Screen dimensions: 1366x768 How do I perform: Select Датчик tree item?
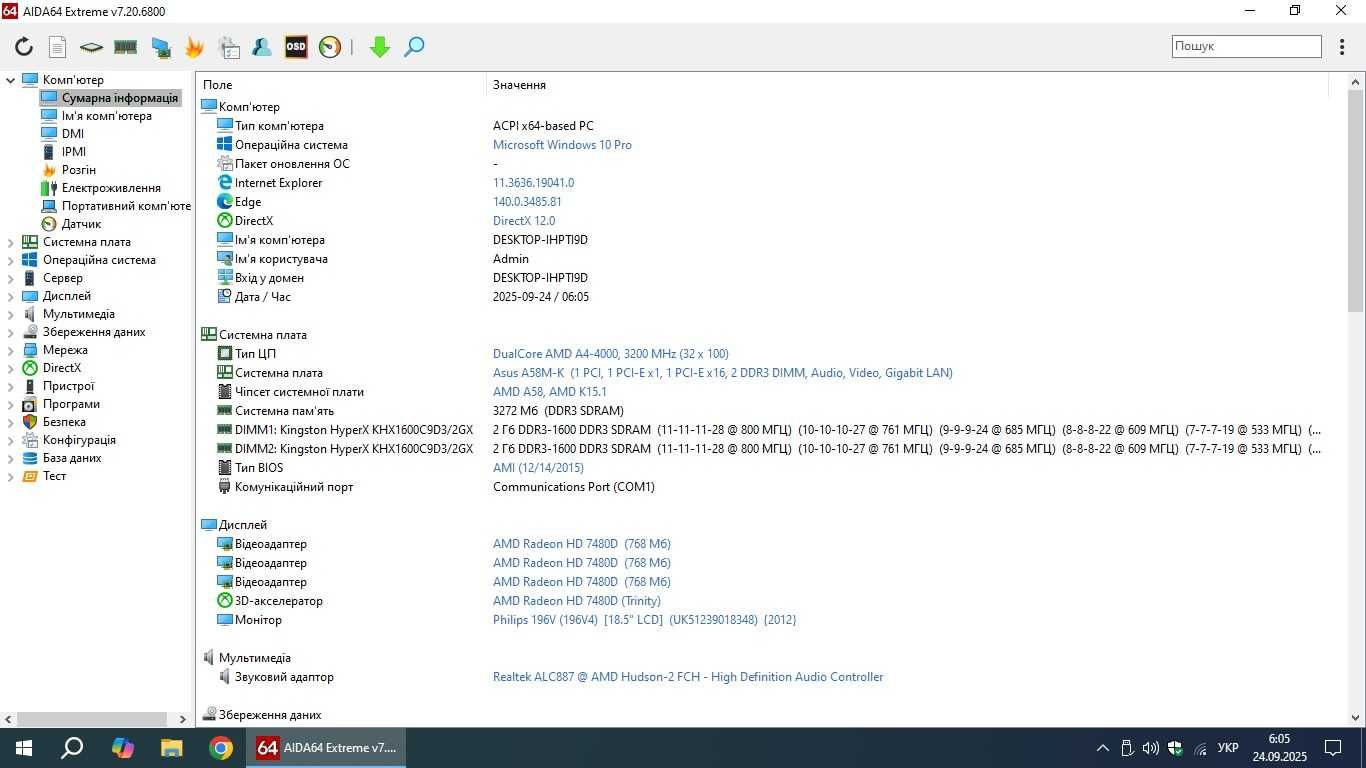(82, 224)
